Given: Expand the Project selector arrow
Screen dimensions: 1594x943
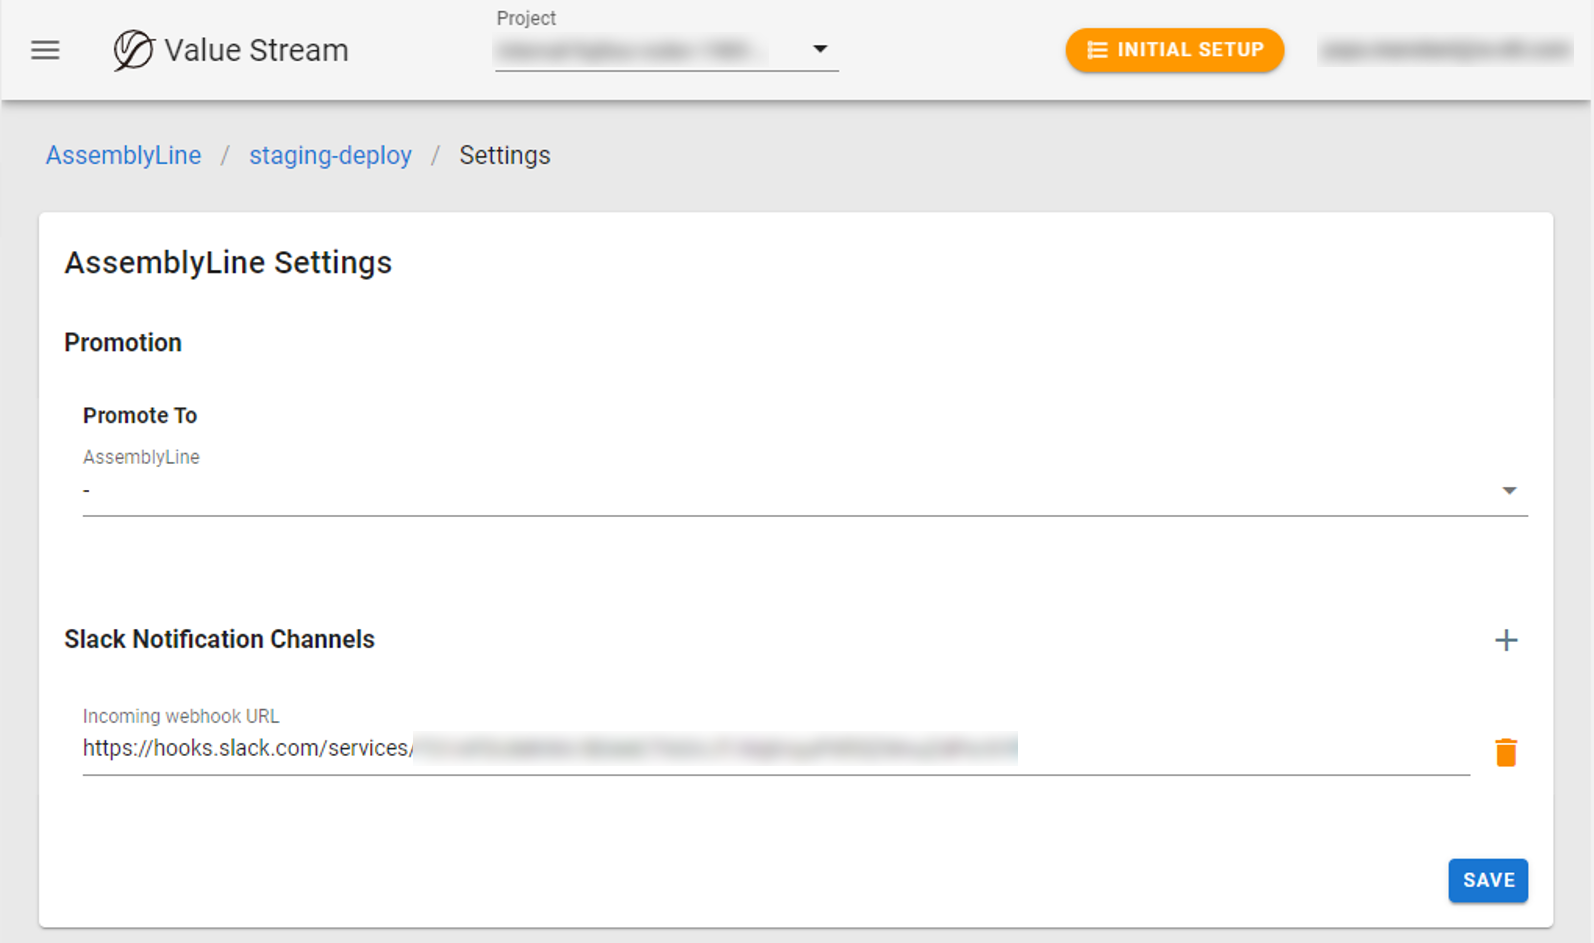Looking at the screenshot, I should 819,49.
